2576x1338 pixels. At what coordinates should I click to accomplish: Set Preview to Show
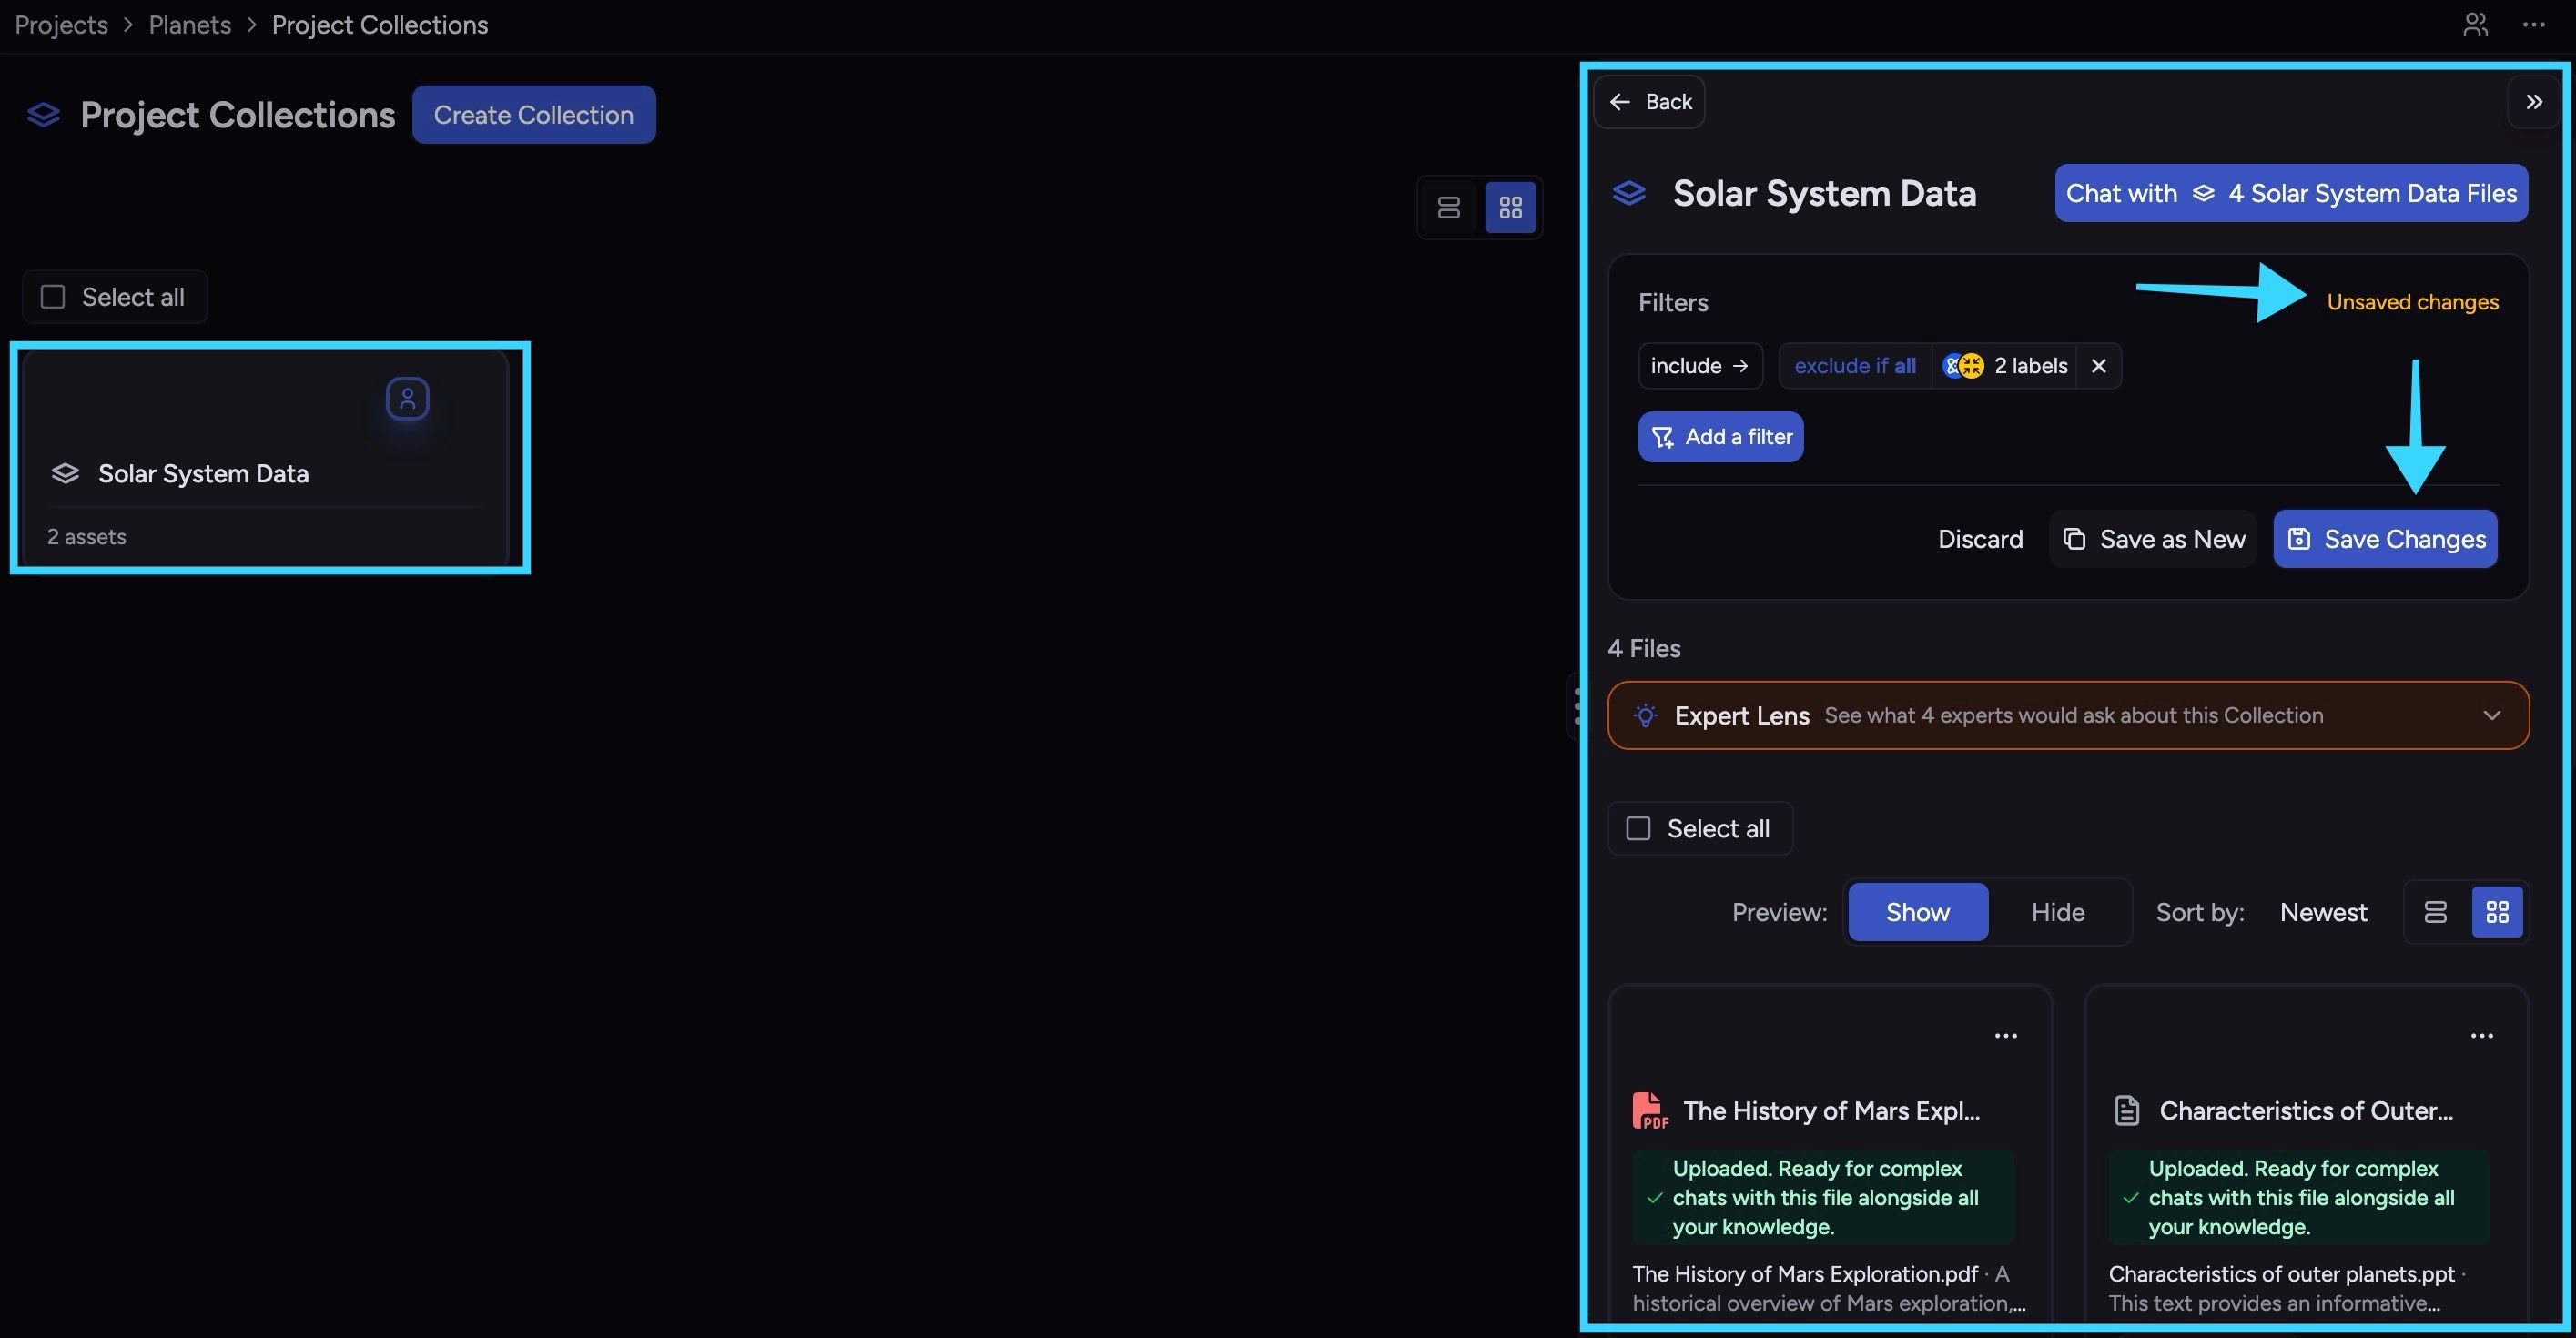[1918, 912]
